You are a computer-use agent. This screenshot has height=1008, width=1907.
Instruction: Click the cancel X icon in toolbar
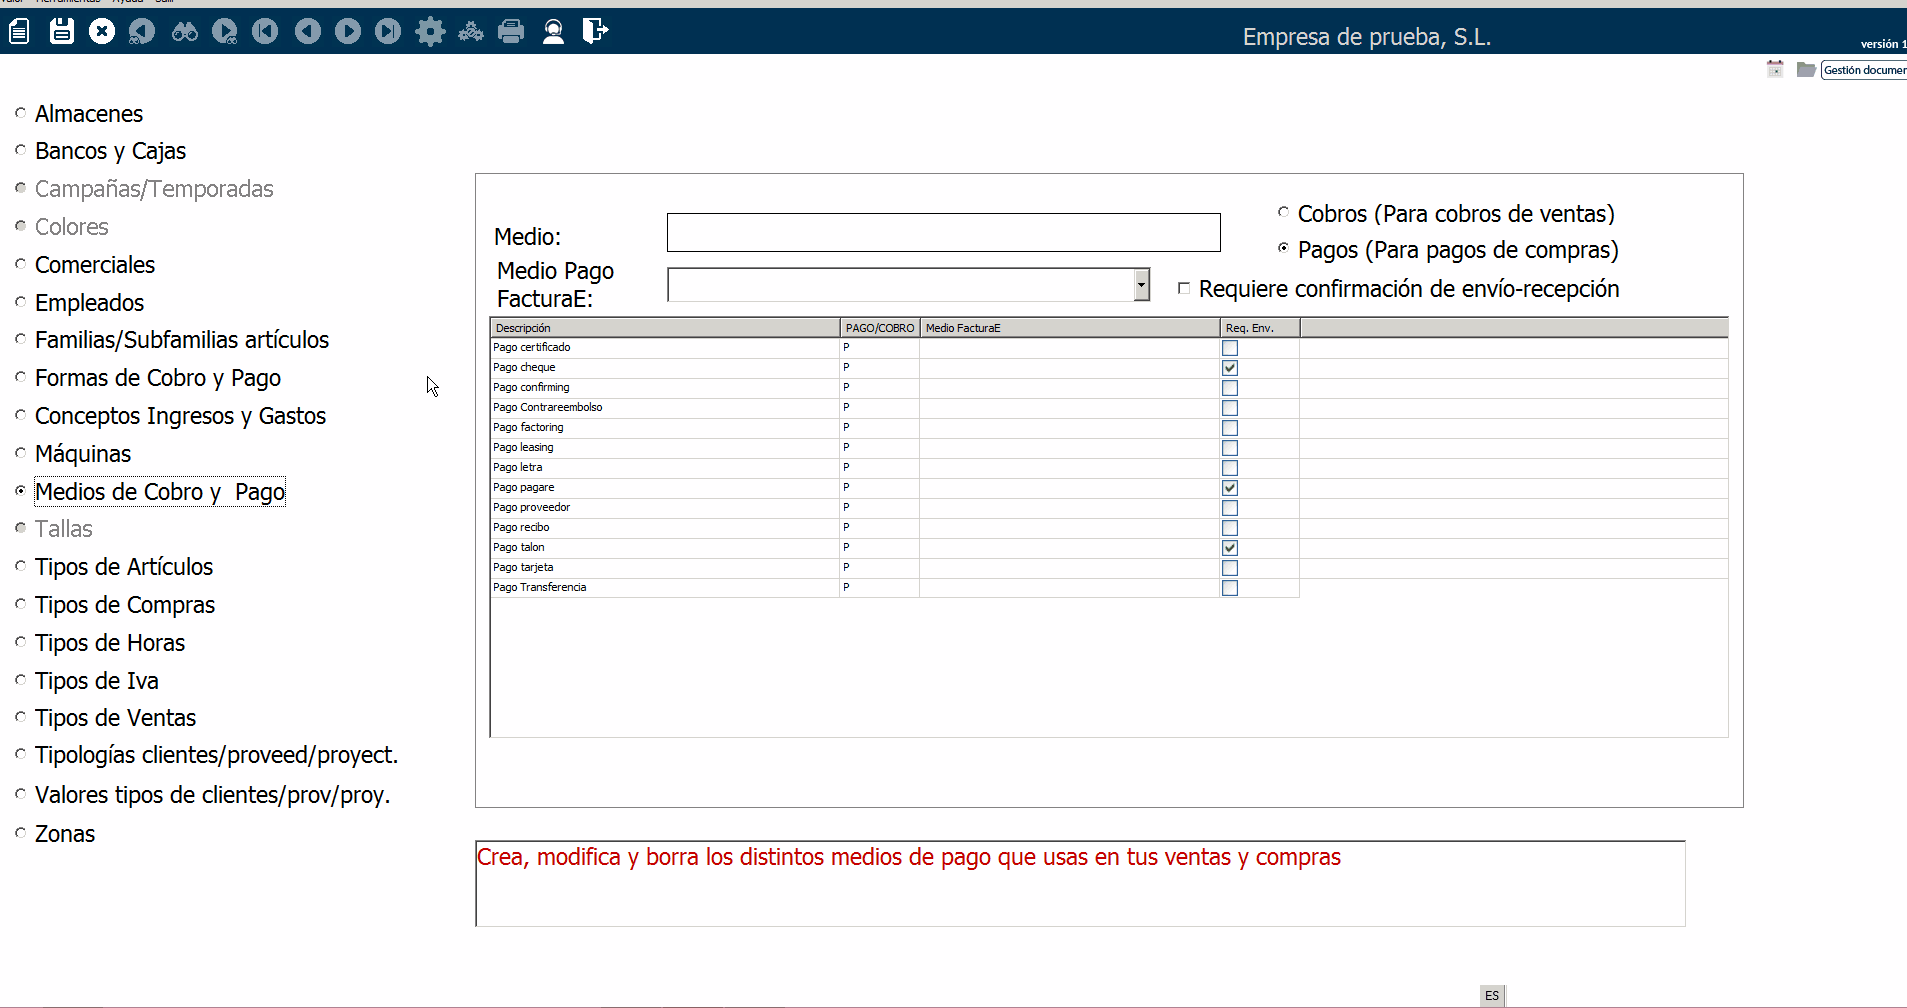click(102, 32)
